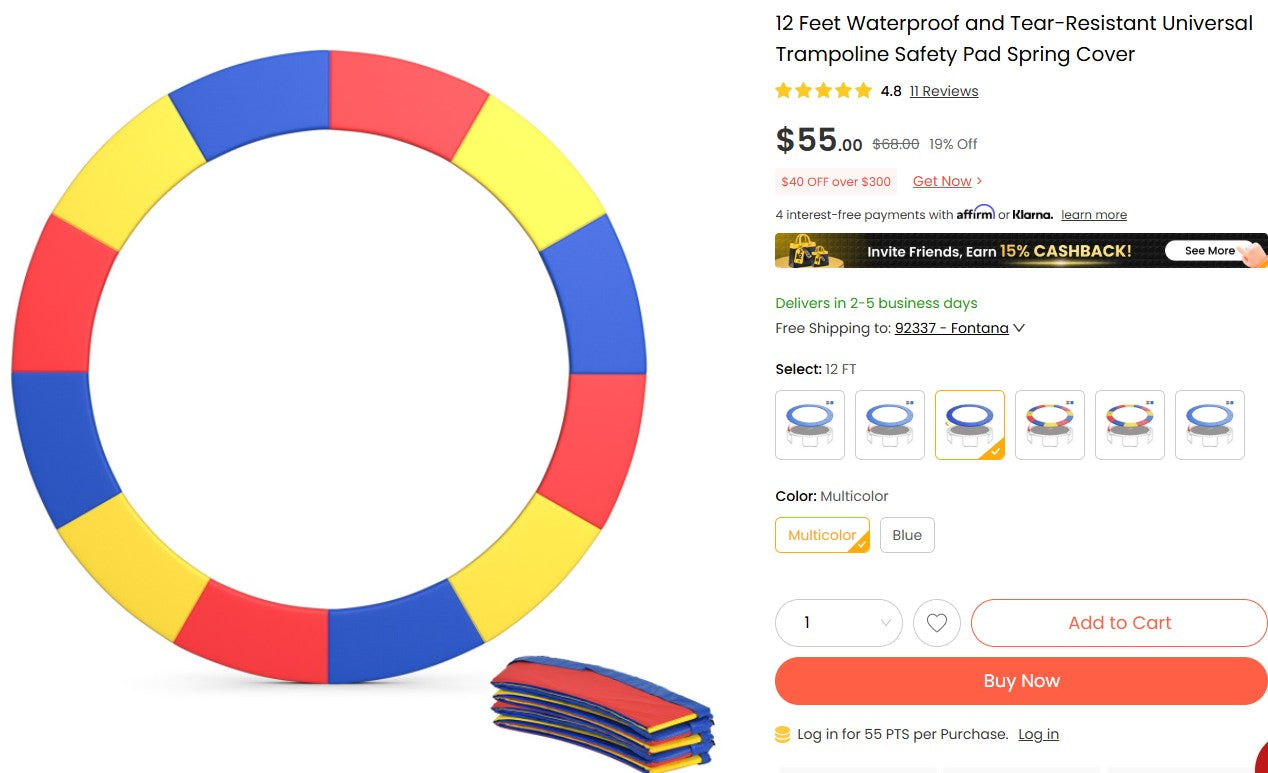Select the first blue trampoline size thumbnail
The width and height of the screenshot is (1268, 773).
(810, 425)
